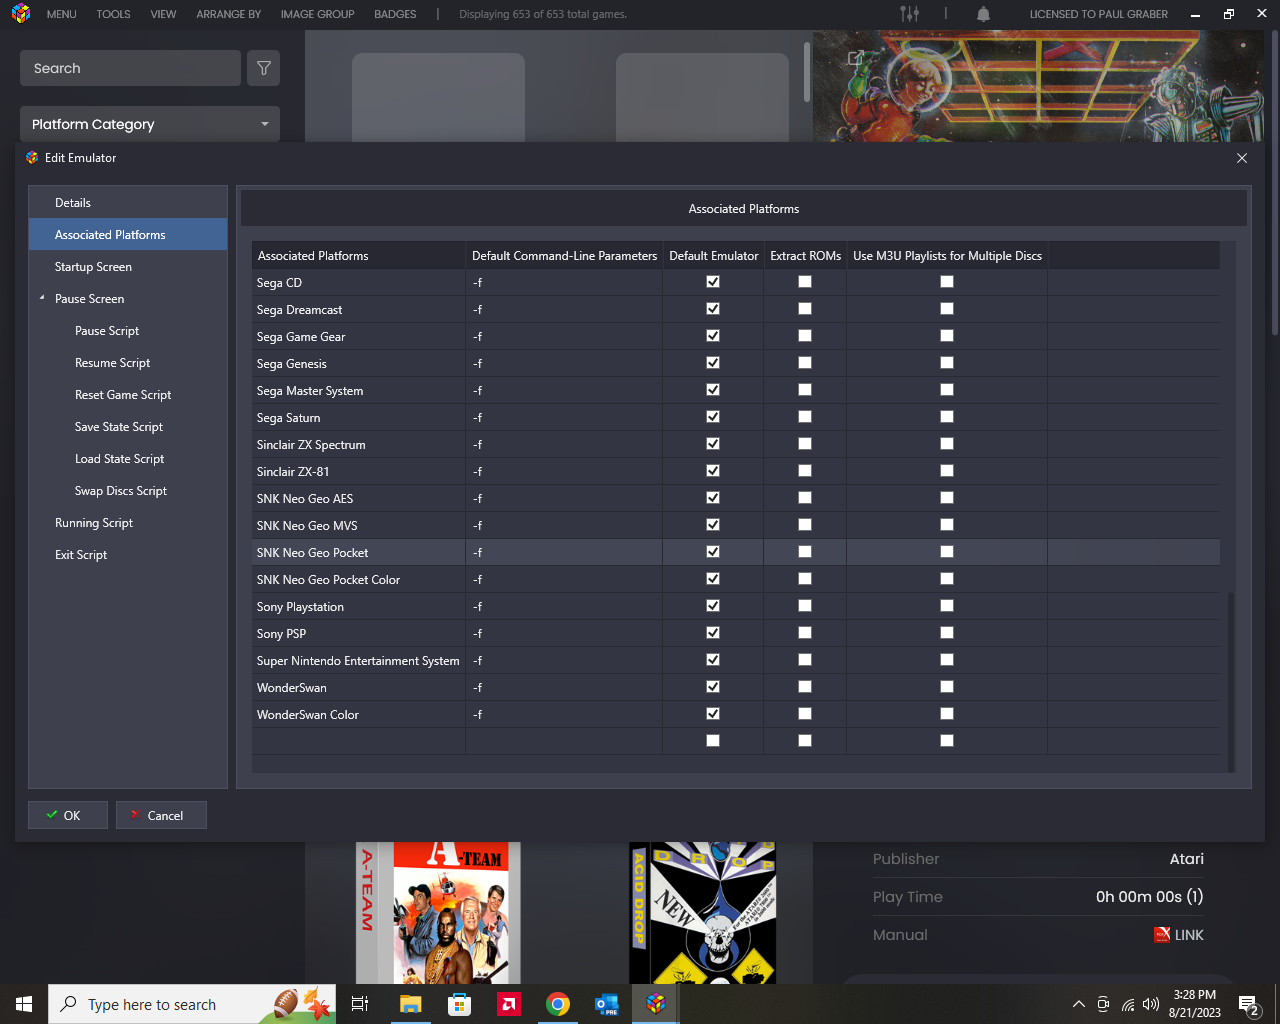
Task: Enable Extract ROMs for SNK Neo Geo MVS
Action: coord(805,525)
